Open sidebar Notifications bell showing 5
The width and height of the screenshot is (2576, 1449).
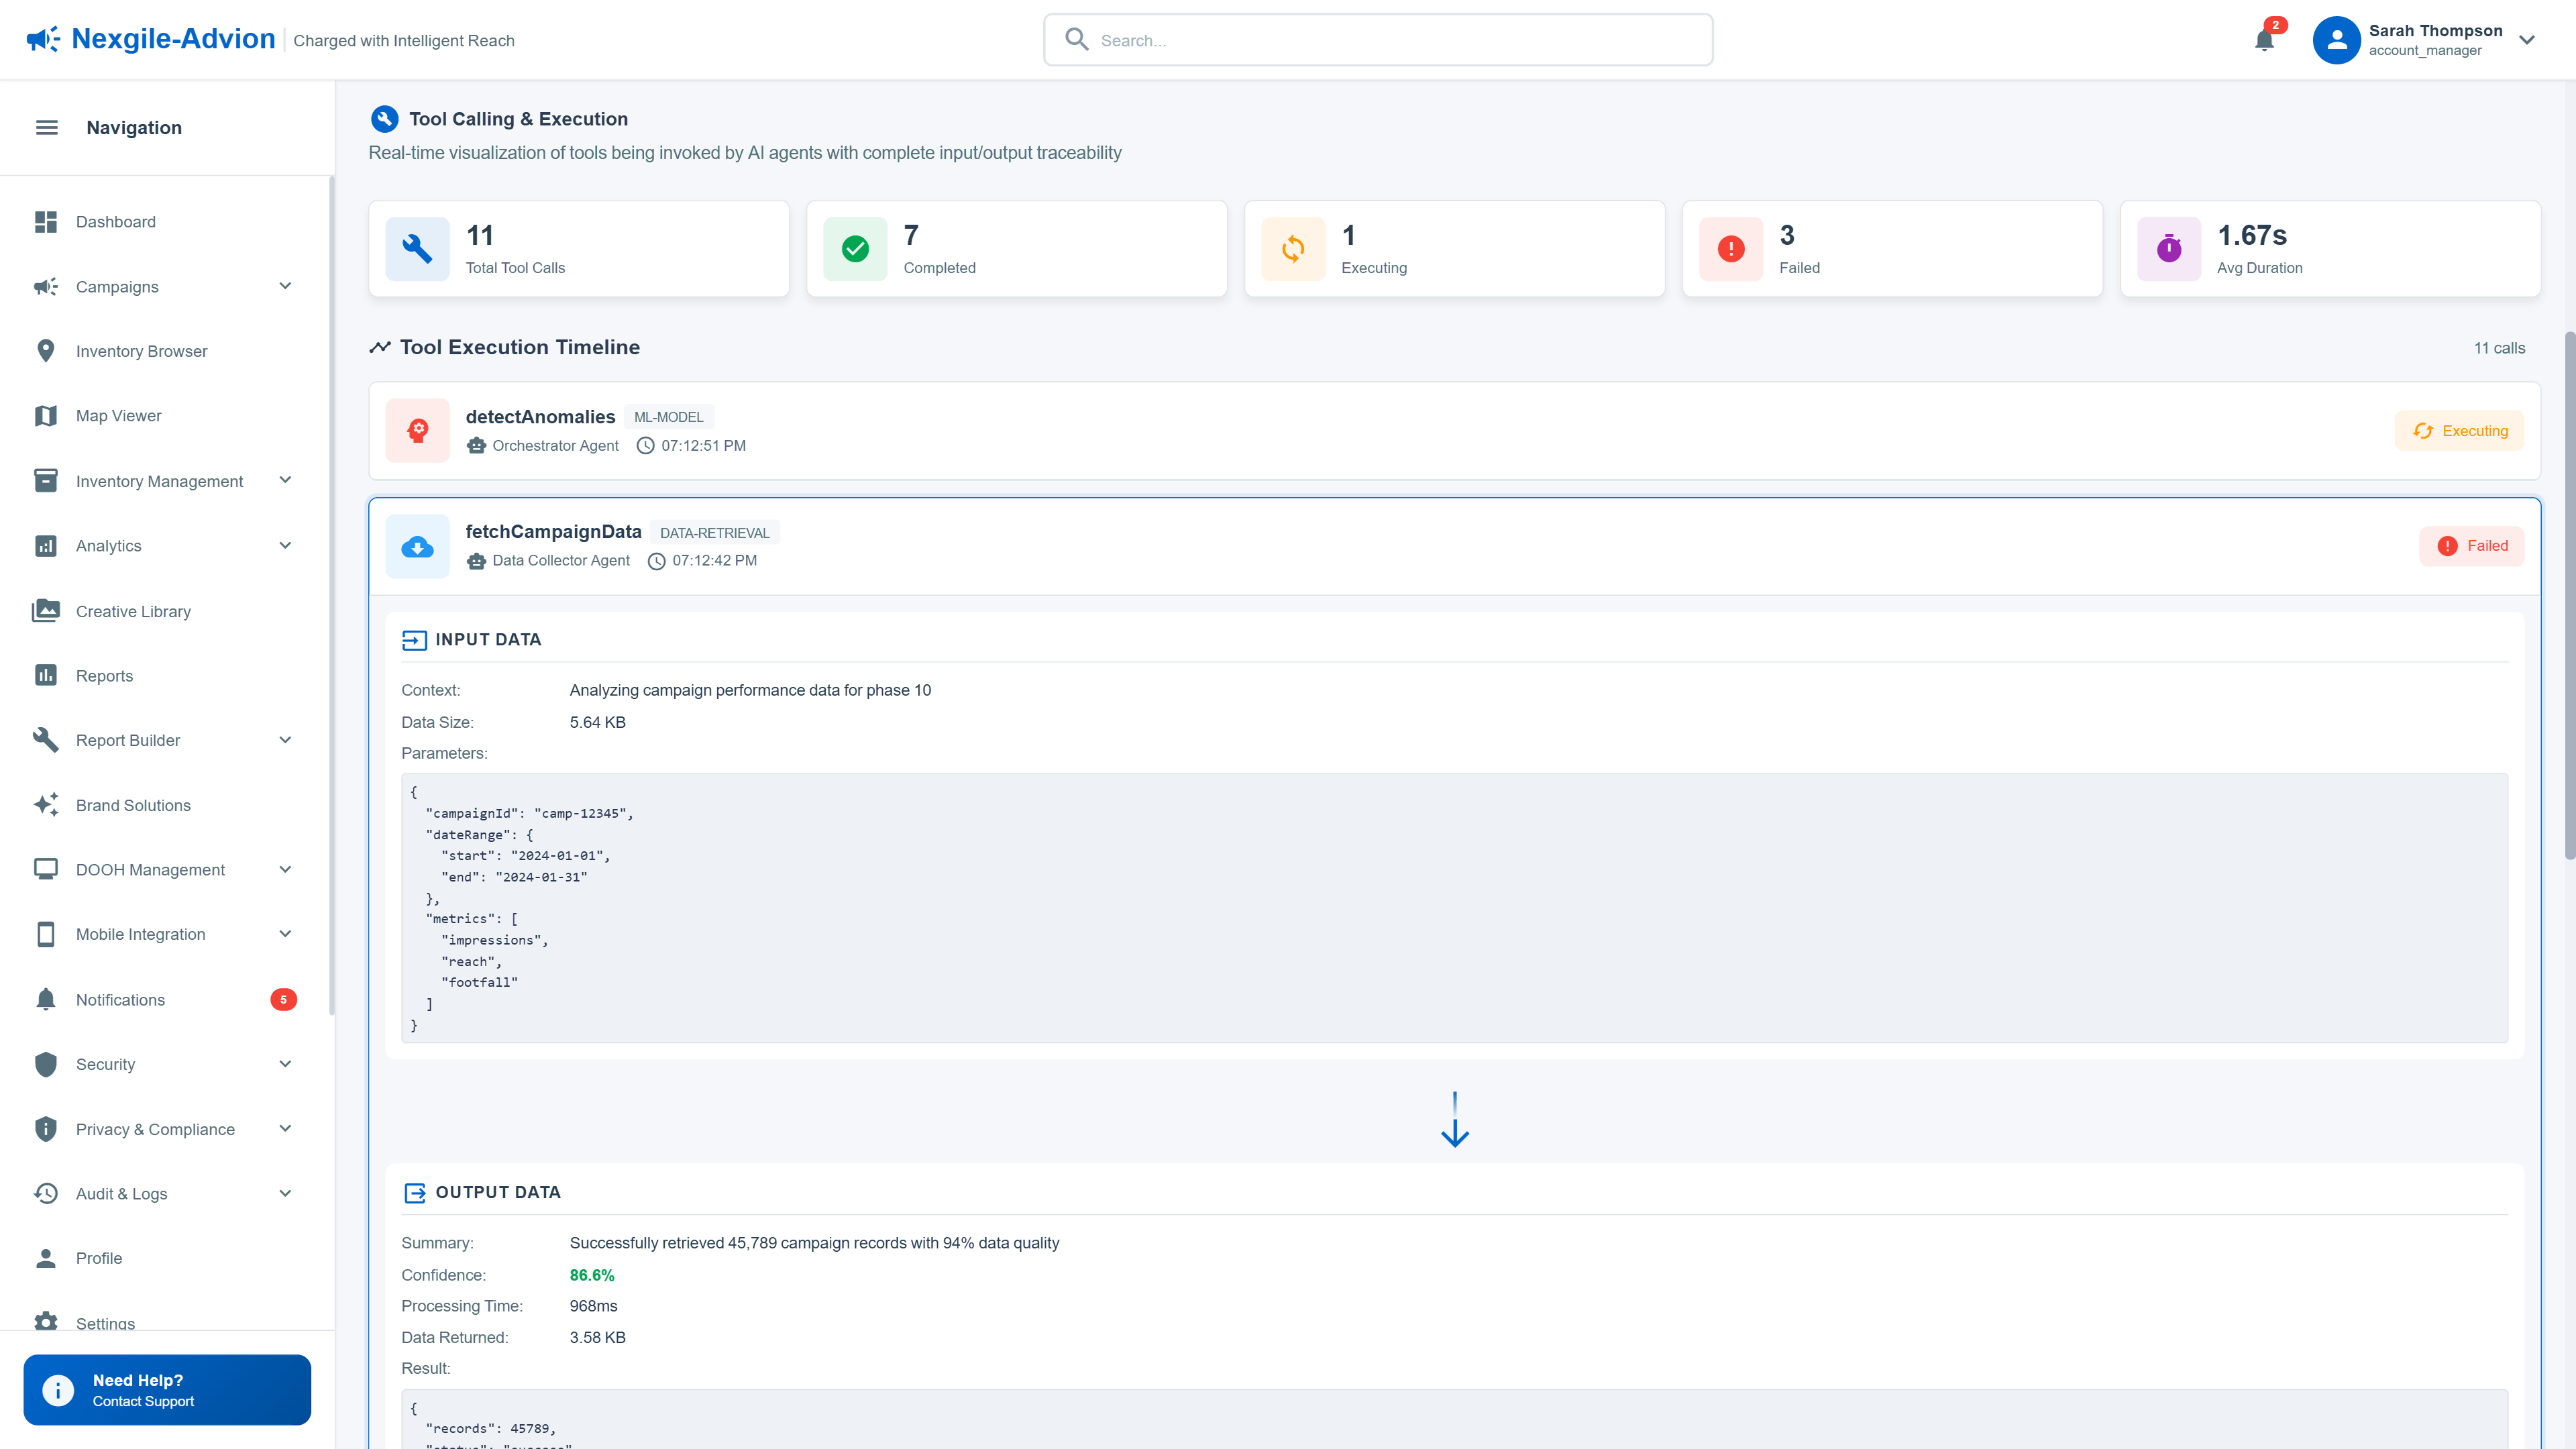pyautogui.click(x=46, y=999)
